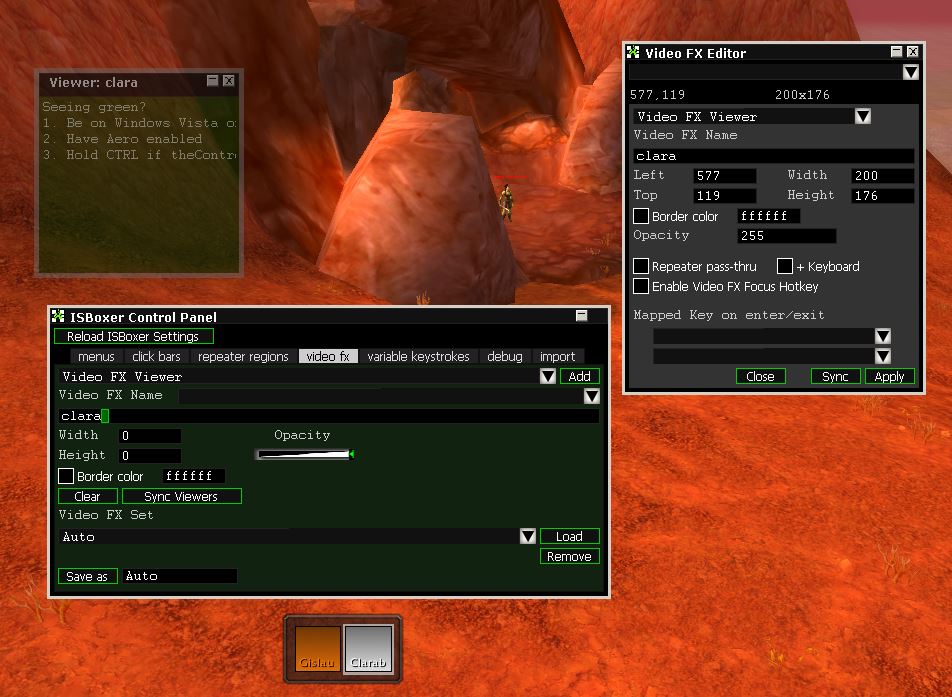Open the upper Mapped Key dropdown

coord(883,336)
